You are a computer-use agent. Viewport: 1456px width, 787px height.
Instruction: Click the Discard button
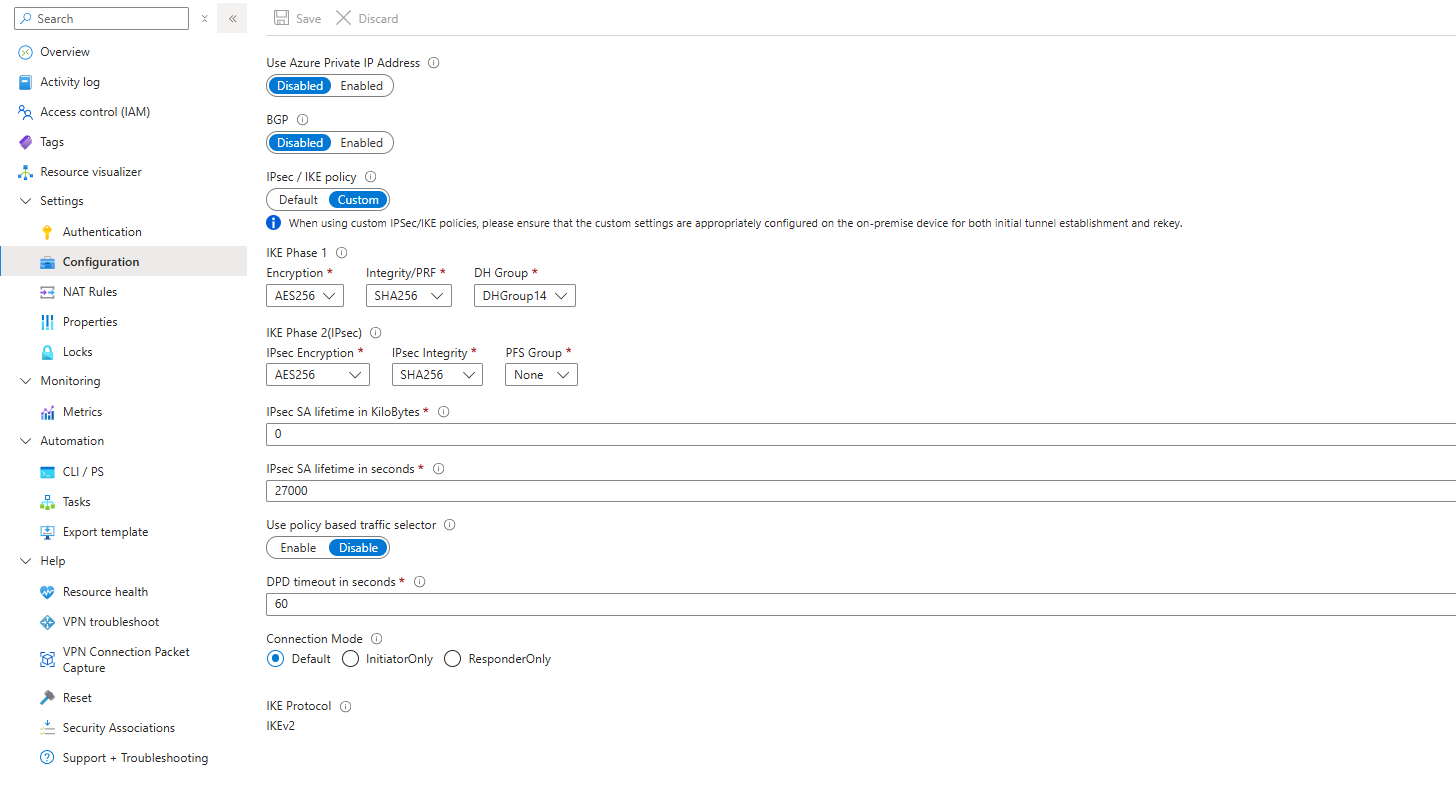(x=367, y=19)
